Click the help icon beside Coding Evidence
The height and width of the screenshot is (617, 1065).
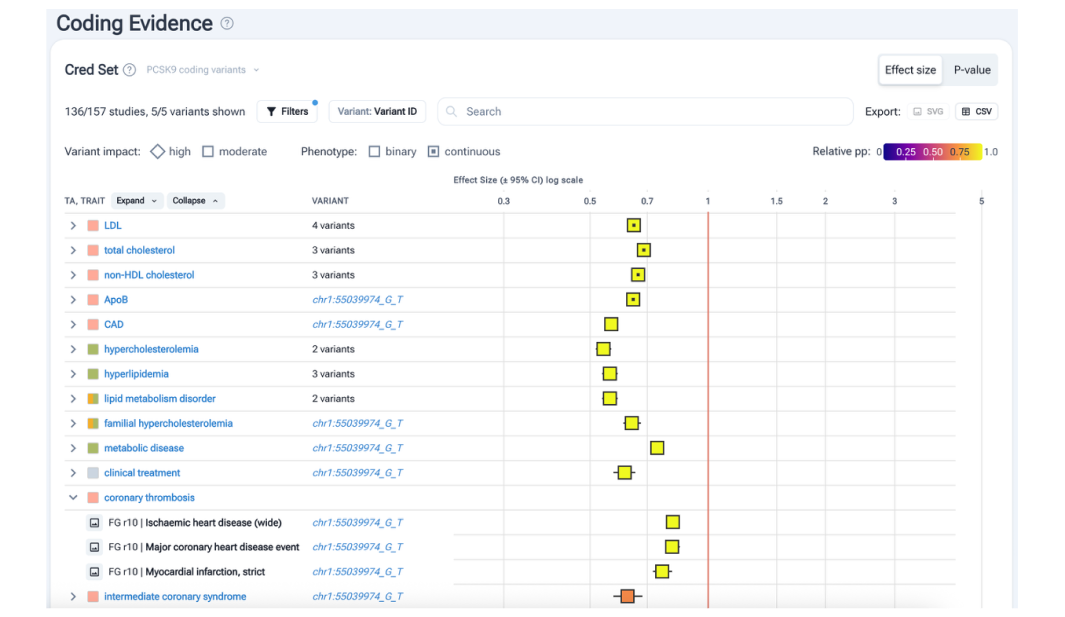pyautogui.click(x=227, y=24)
